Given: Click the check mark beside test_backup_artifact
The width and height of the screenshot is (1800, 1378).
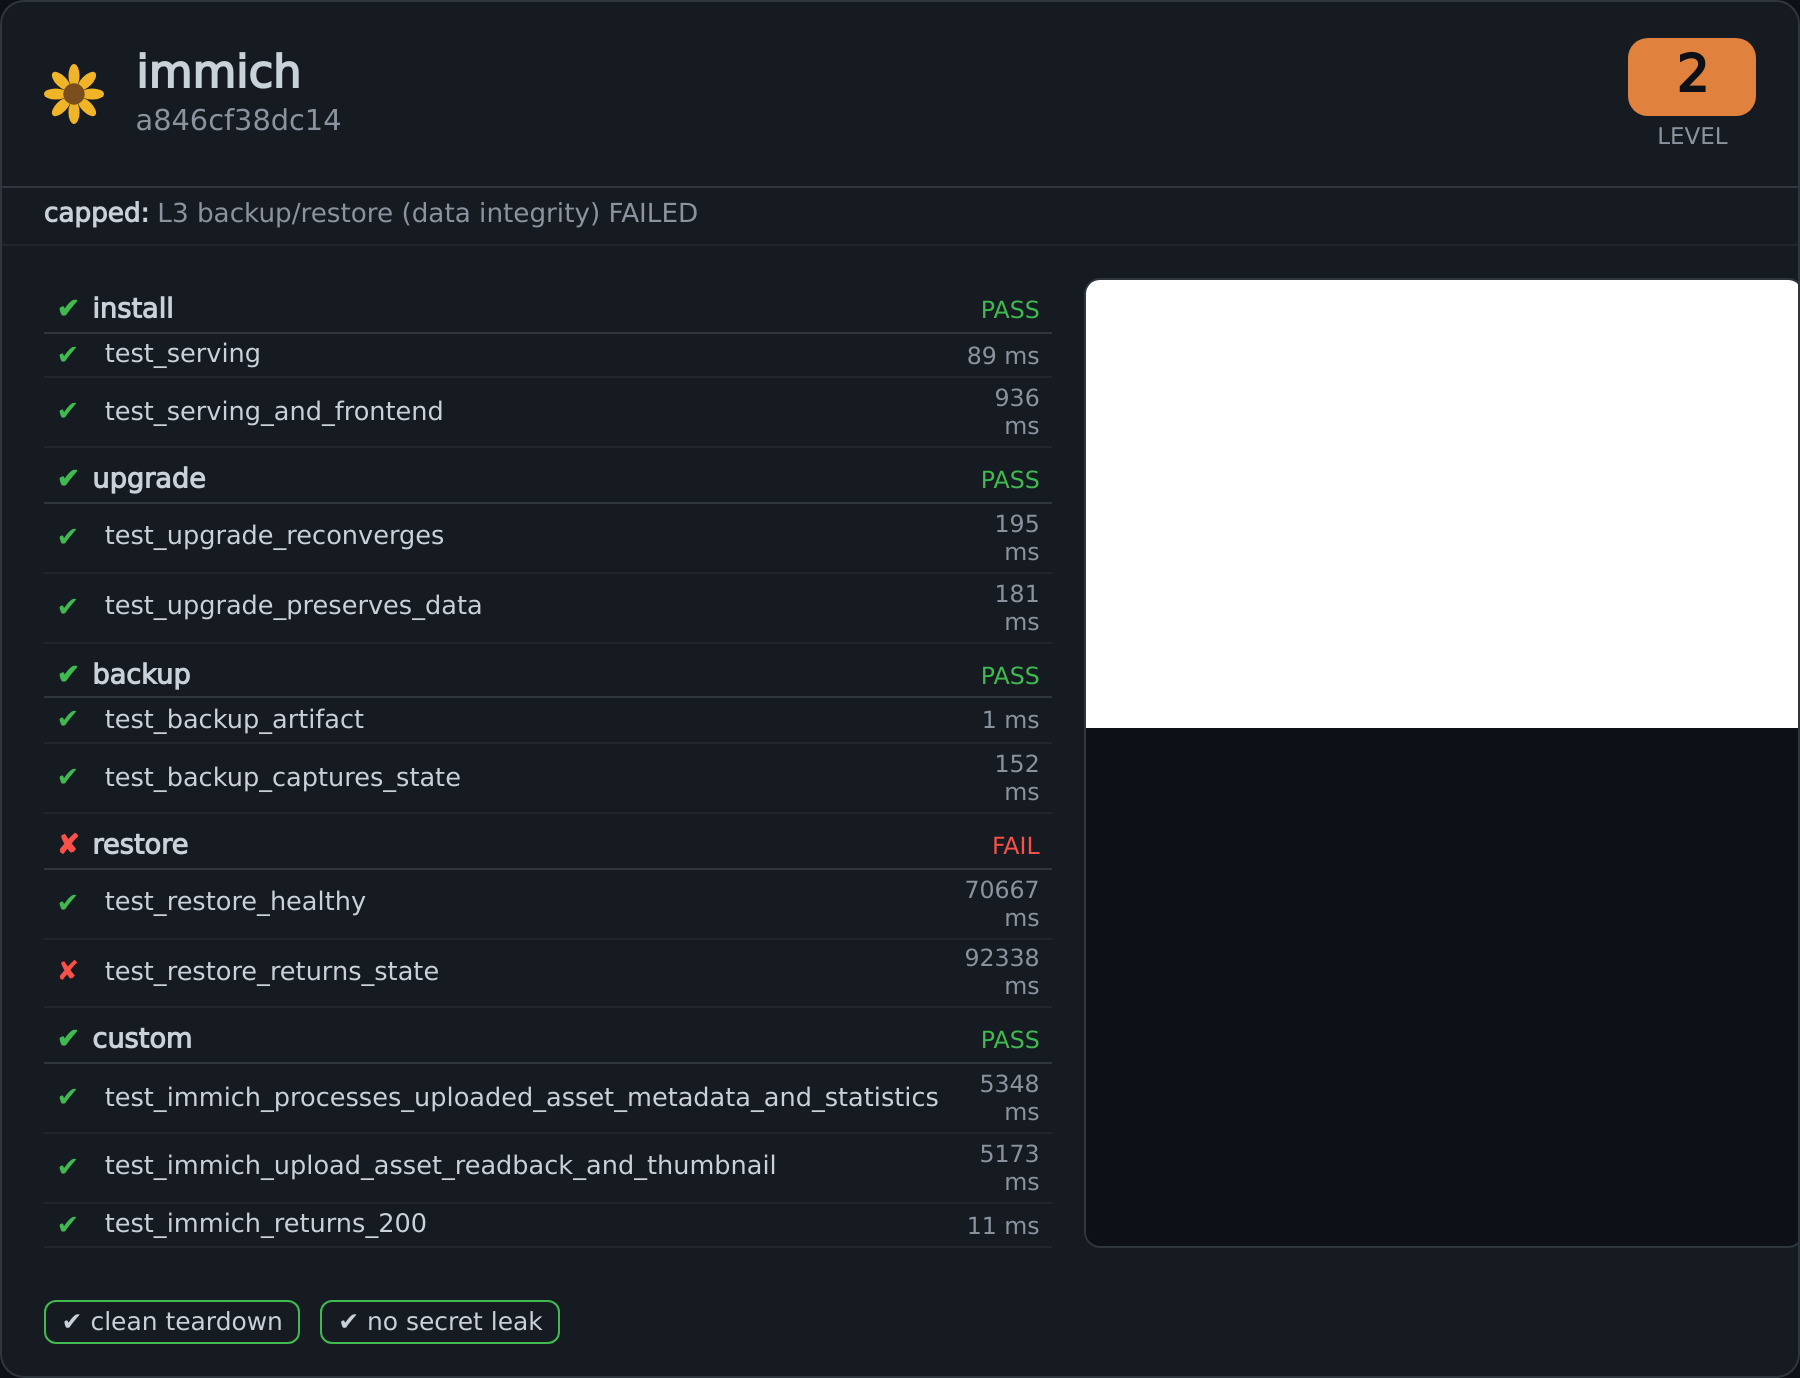Looking at the screenshot, I should (68, 719).
